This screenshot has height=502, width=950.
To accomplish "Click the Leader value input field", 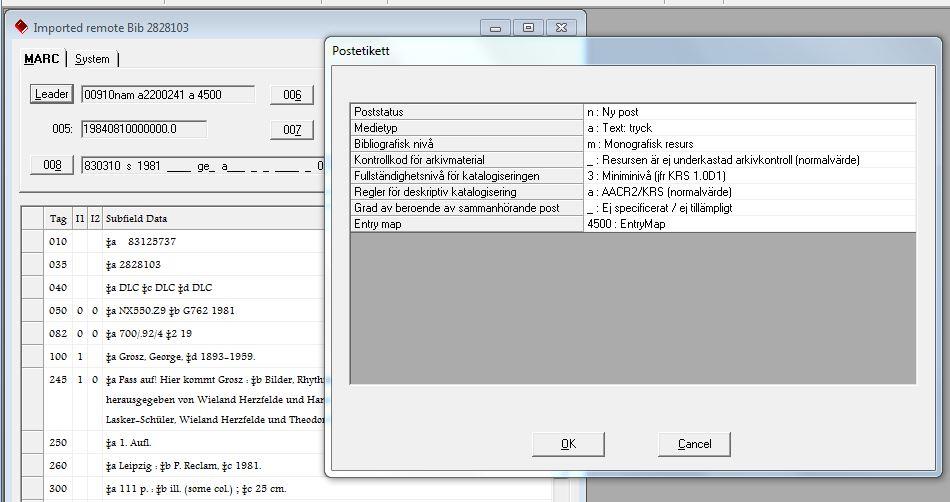I will pos(168,94).
